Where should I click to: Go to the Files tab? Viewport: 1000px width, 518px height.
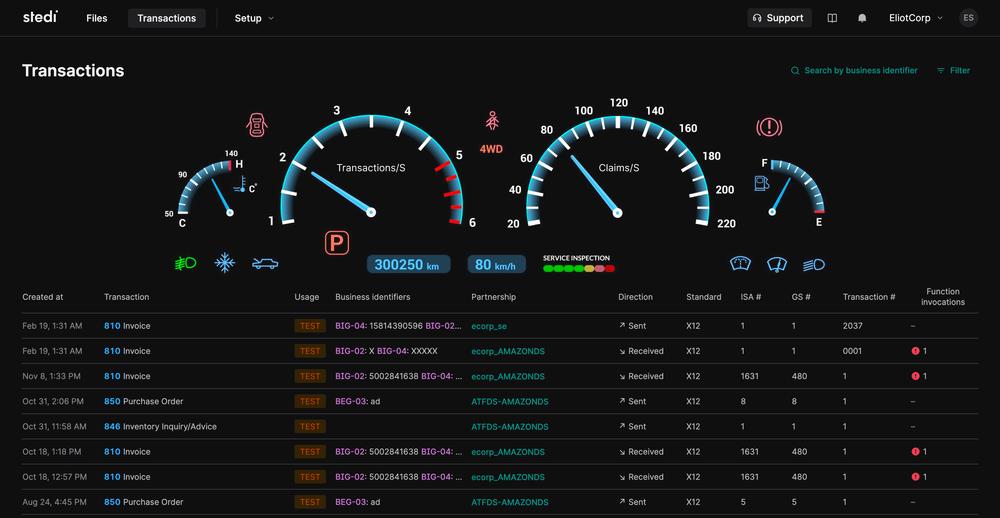point(96,18)
